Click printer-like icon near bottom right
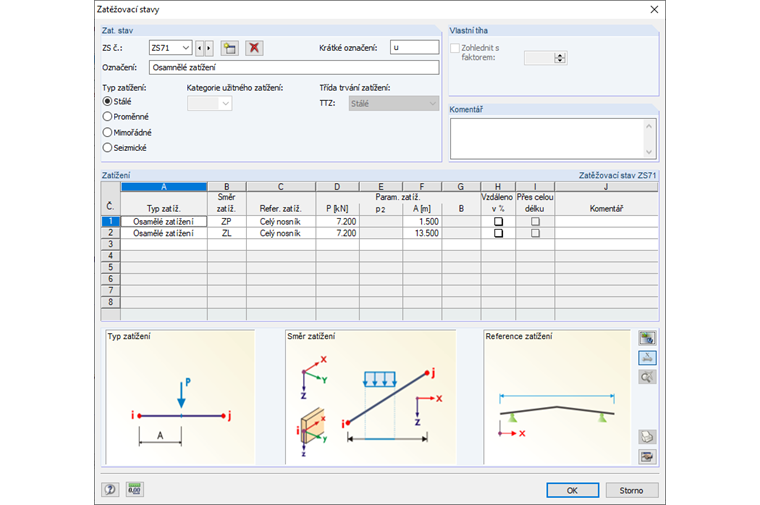 coord(647,437)
